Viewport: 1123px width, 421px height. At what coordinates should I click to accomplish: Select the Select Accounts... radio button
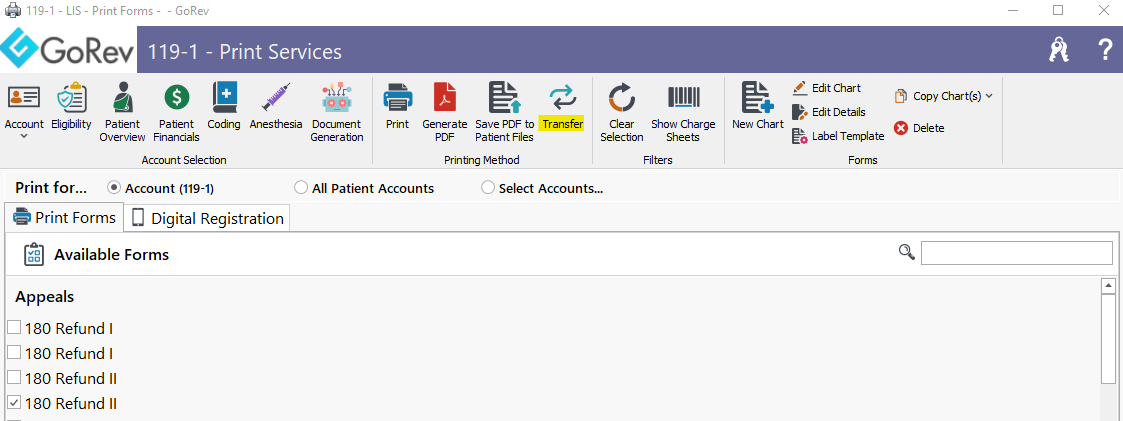(x=488, y=188)
